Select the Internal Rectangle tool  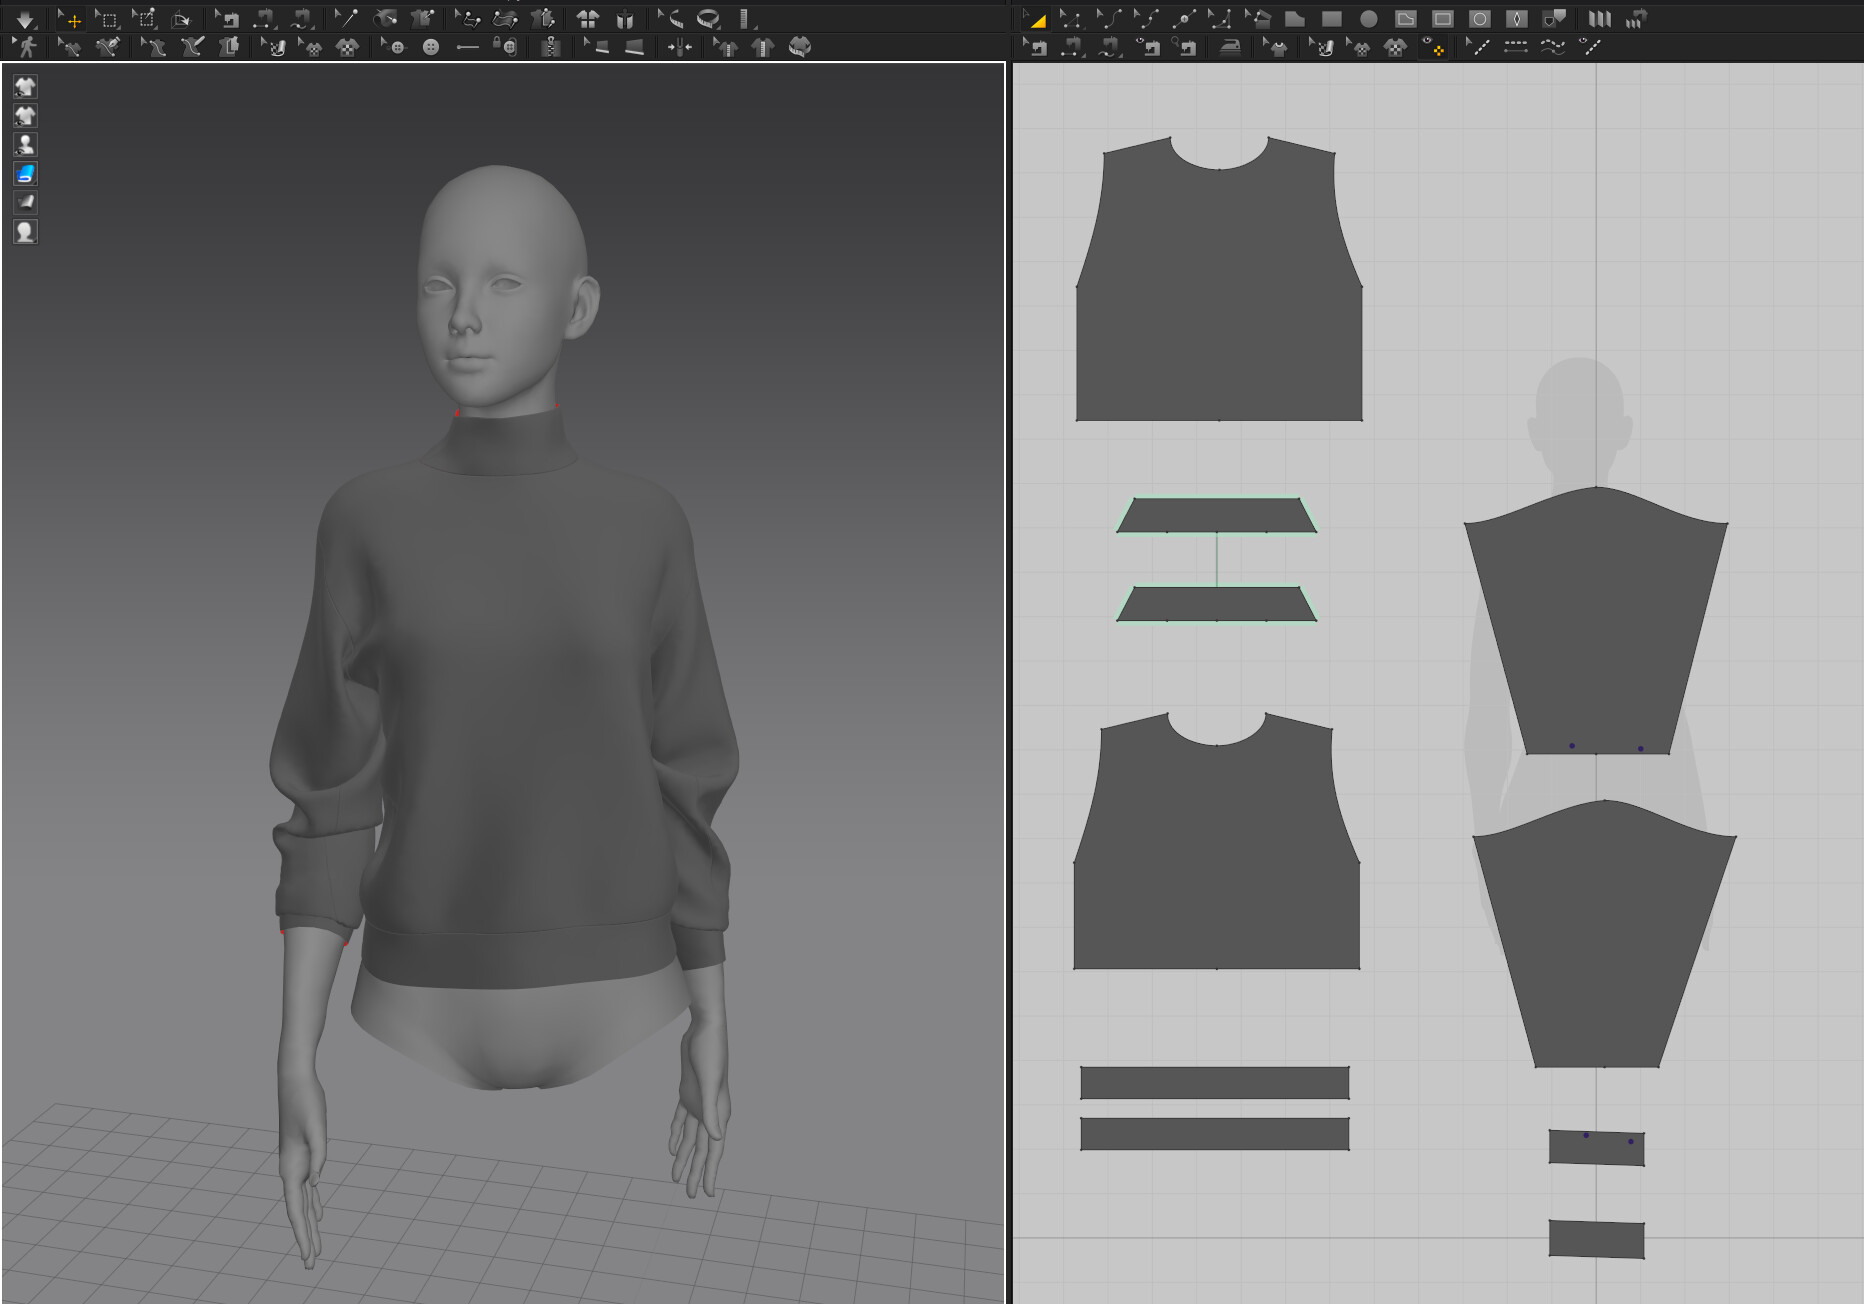pos(1442,19)
